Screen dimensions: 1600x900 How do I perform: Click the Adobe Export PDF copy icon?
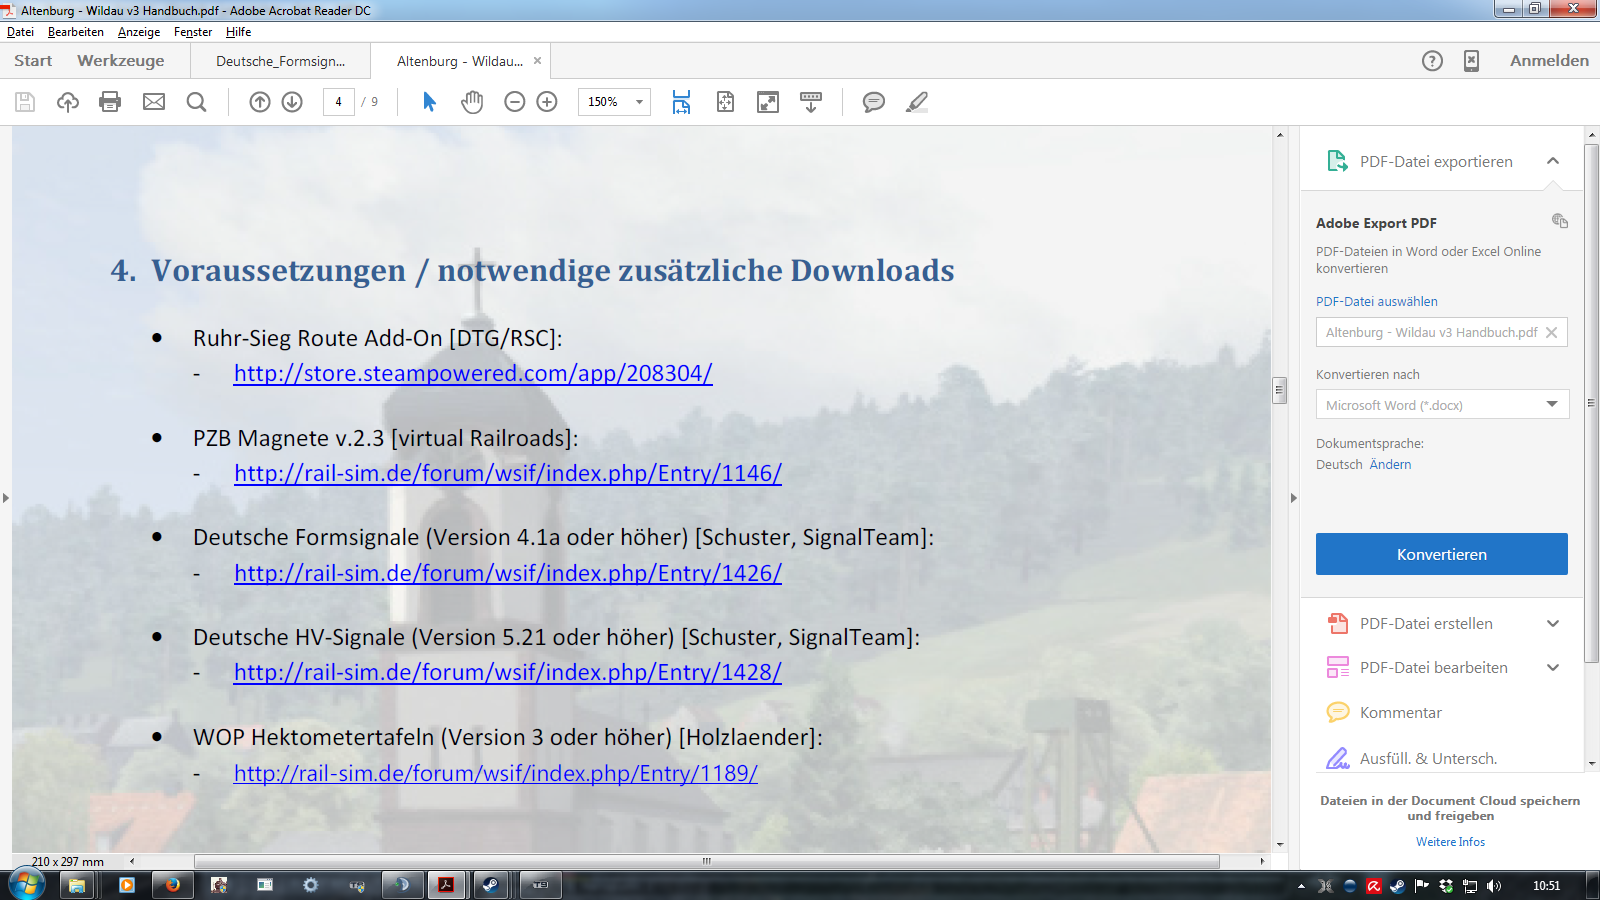1560,221
